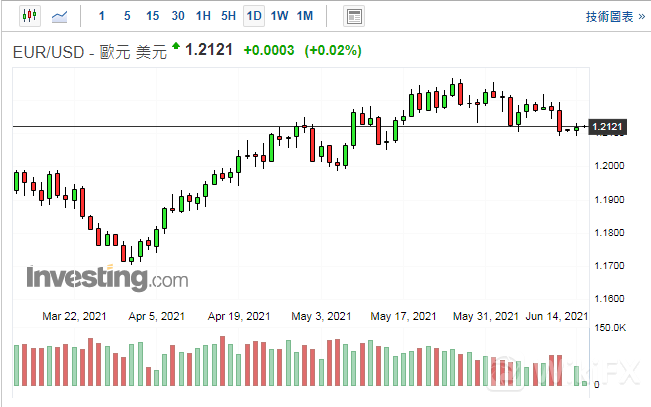Choose the 30 minute interval
Screen dimensions: 651x407
click(x=178, y=16)
